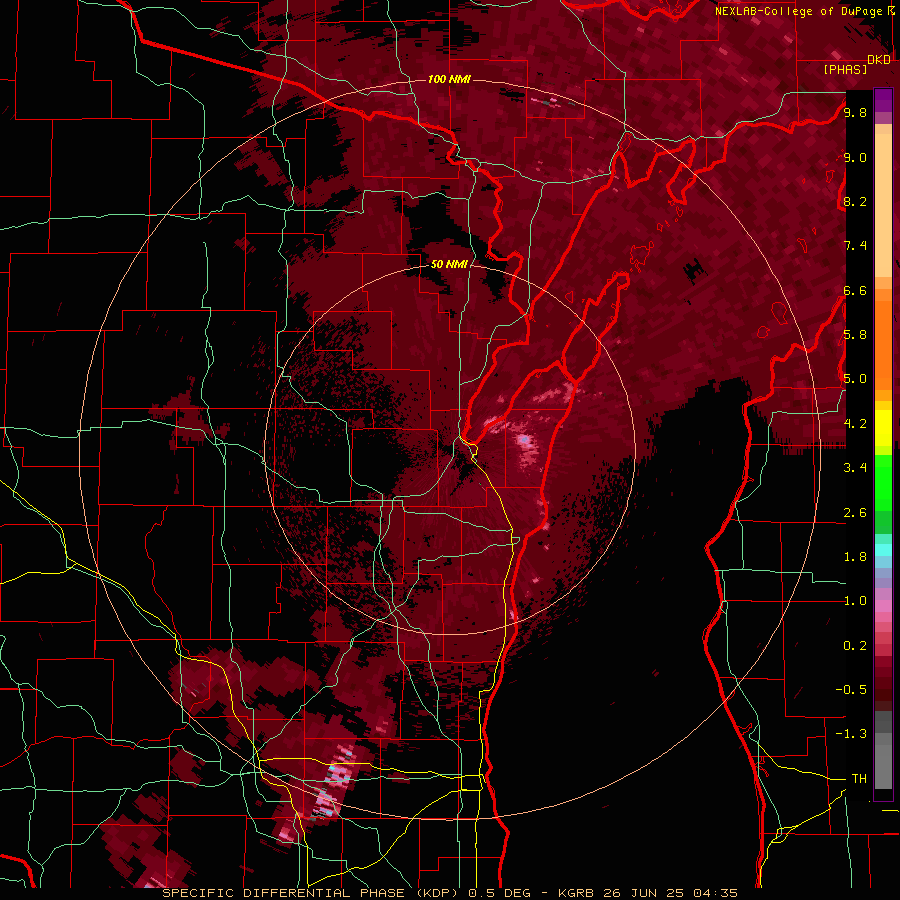
Task: Click the [PHAS] label above the color bar
Action: point(845,69)
